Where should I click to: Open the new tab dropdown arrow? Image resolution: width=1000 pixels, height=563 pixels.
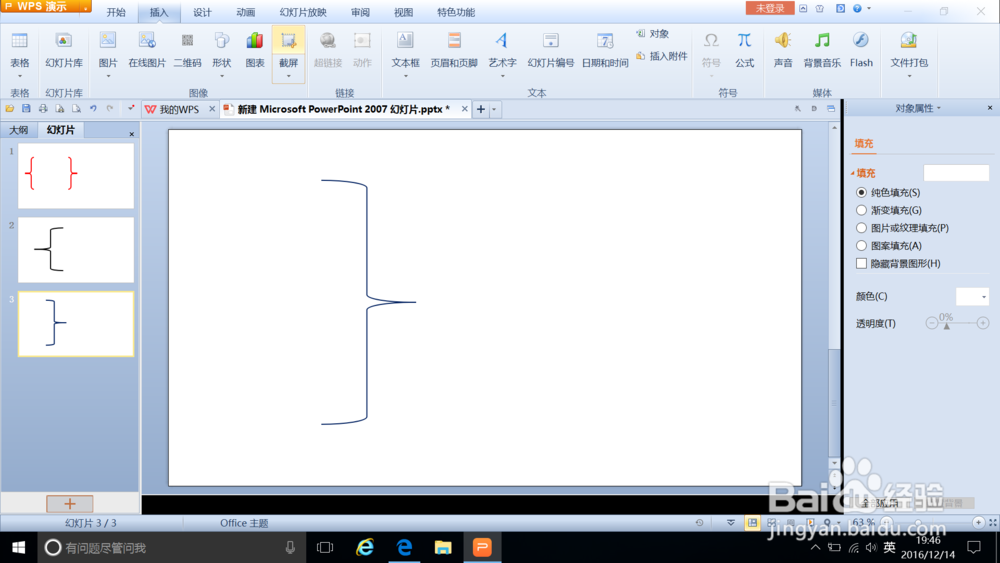[x=494, y=110]
